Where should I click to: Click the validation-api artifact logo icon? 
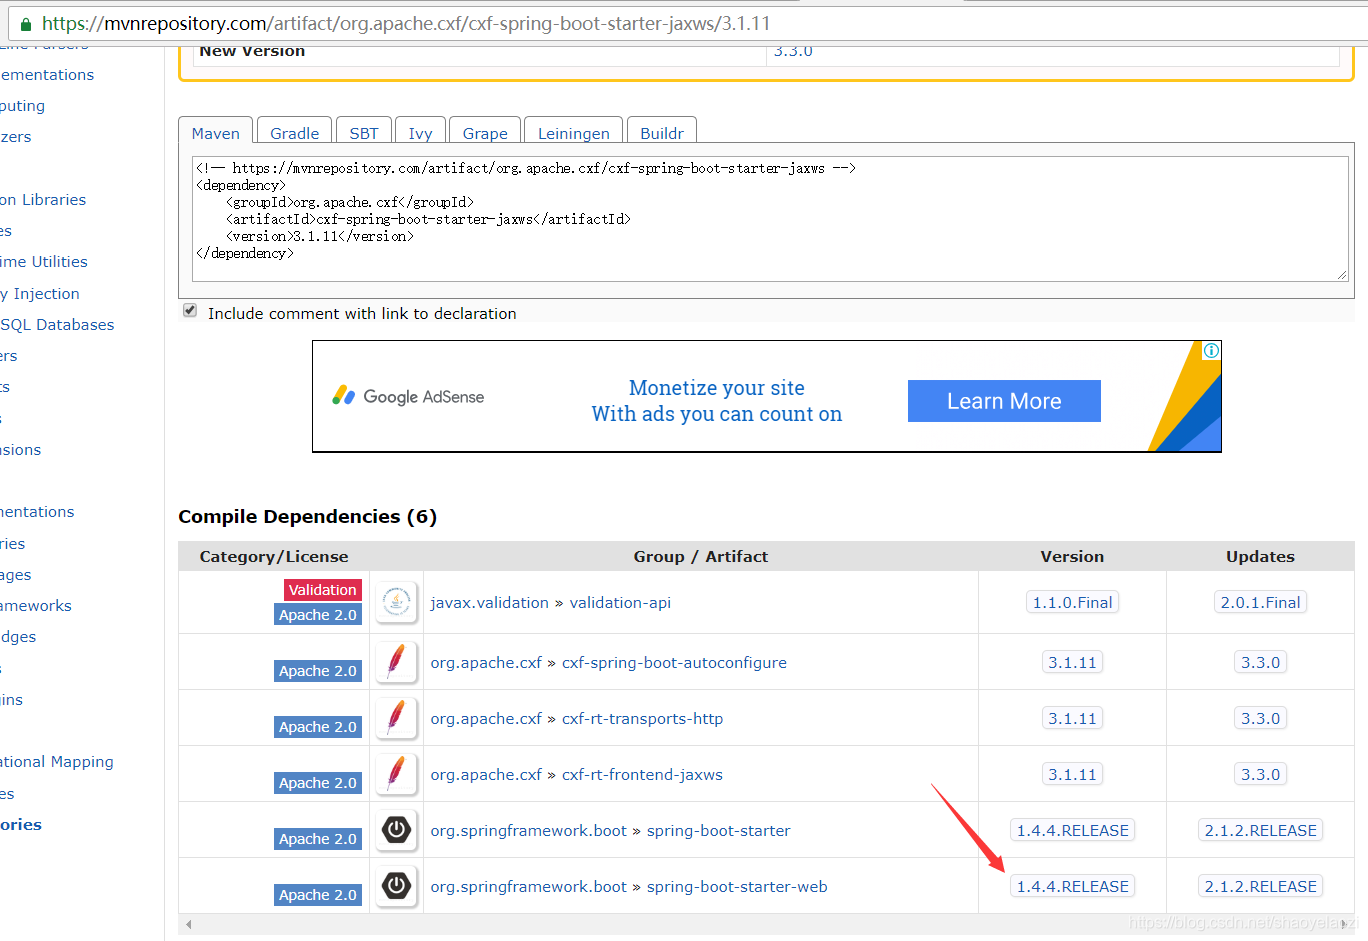pos(397,602)
